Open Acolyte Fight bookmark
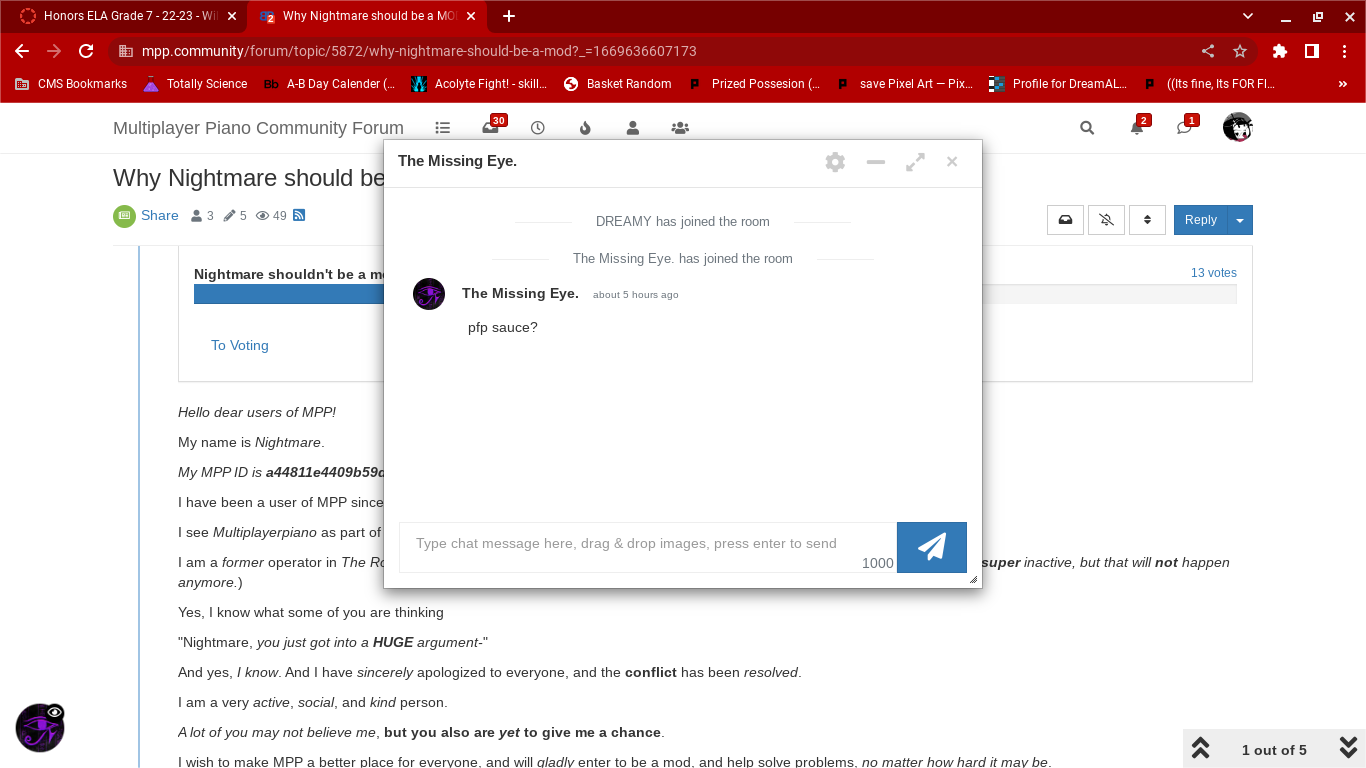The image size is (1366, 768). click(480, 84)
